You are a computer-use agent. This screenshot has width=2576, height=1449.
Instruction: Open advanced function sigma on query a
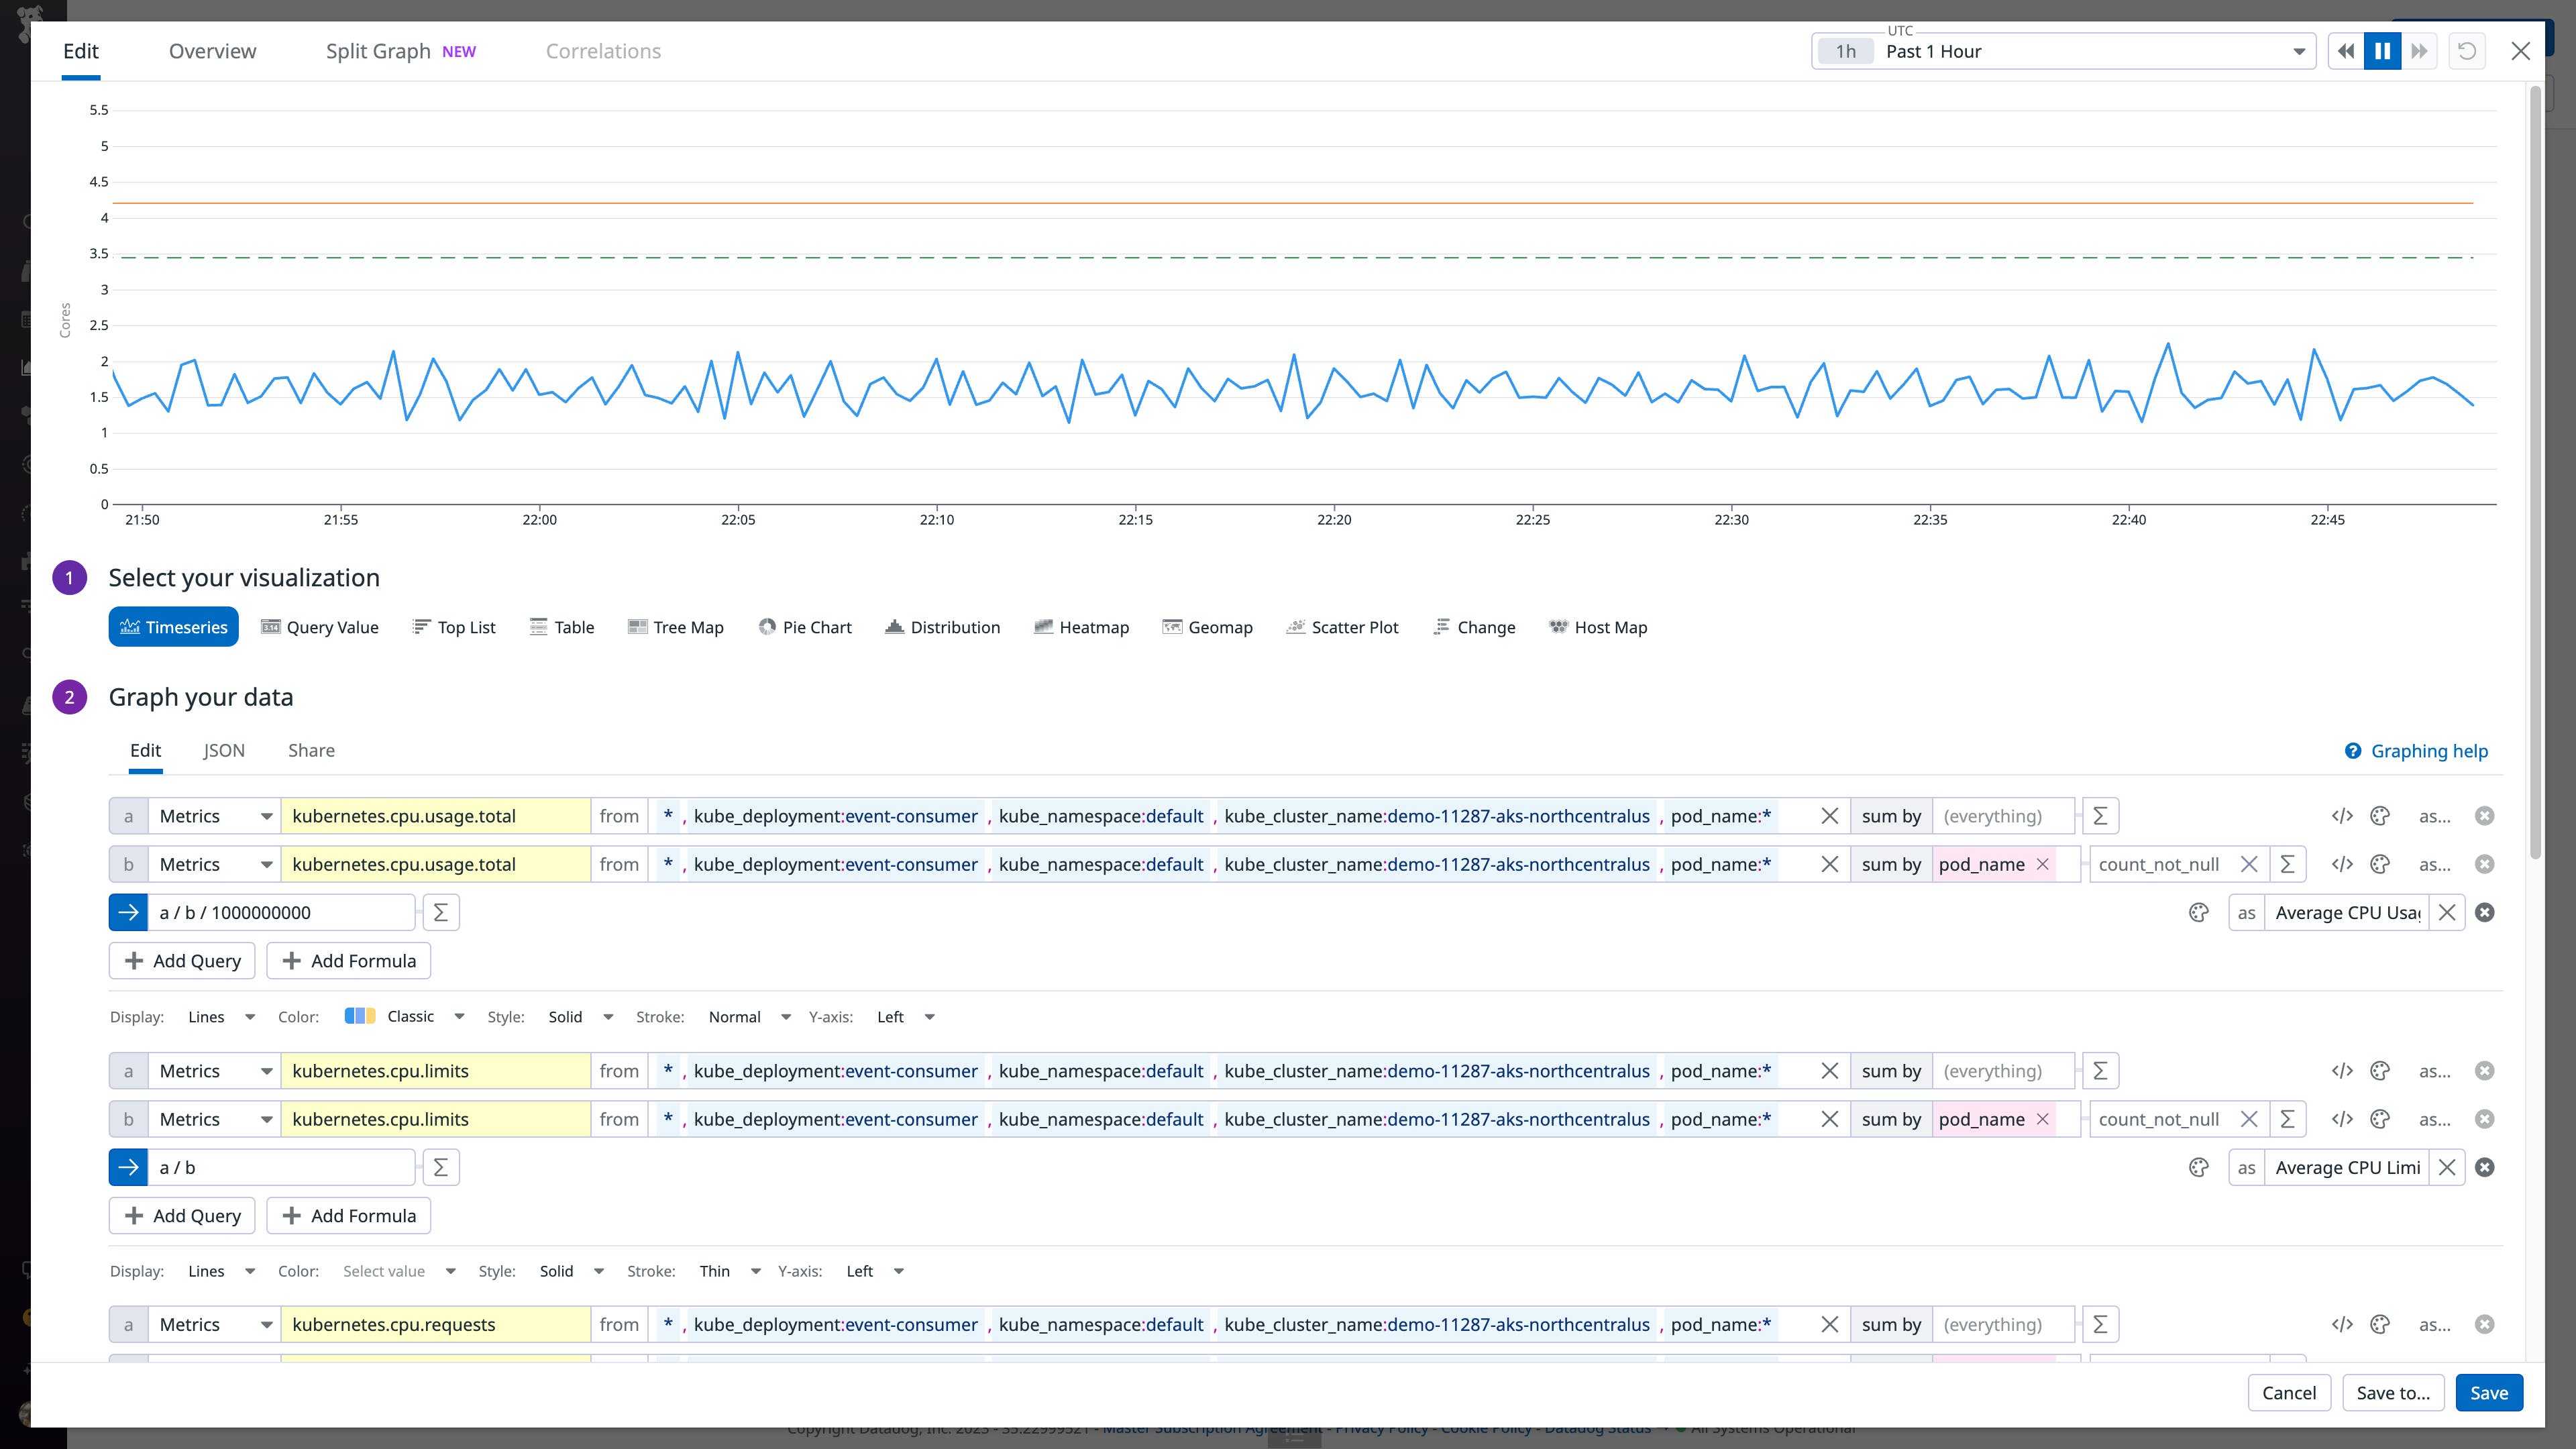[2099, 815]
